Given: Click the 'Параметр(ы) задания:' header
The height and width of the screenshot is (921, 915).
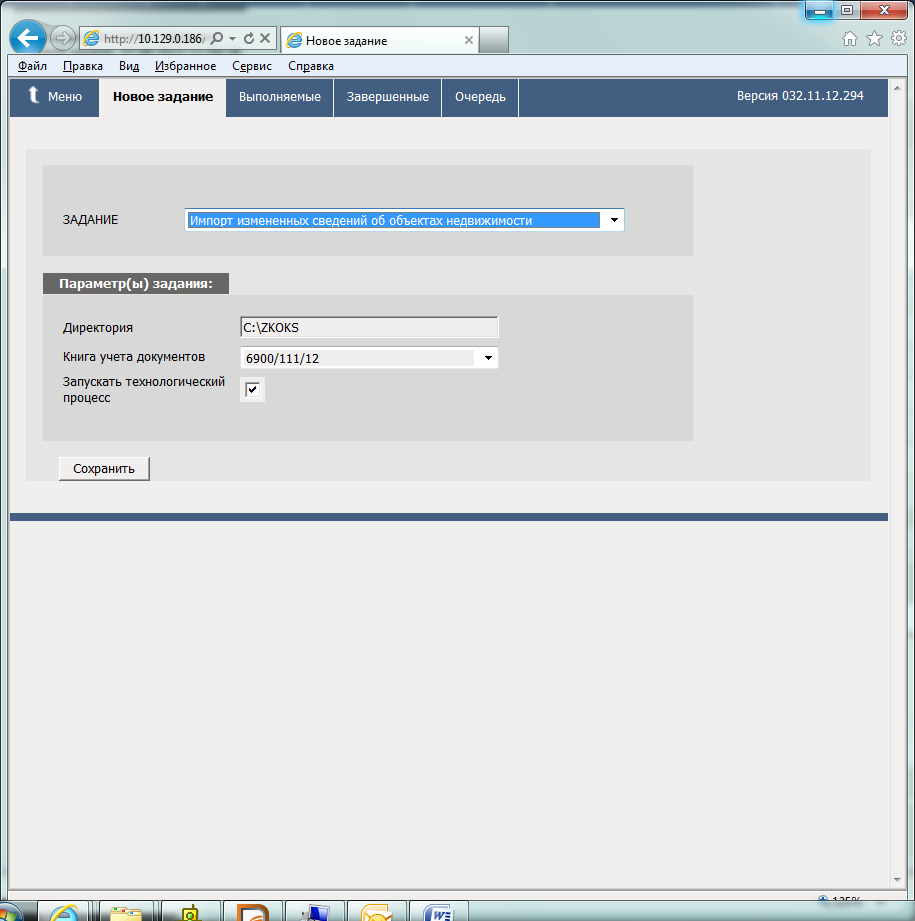Looking at the screenshot, I should point(136,284).
